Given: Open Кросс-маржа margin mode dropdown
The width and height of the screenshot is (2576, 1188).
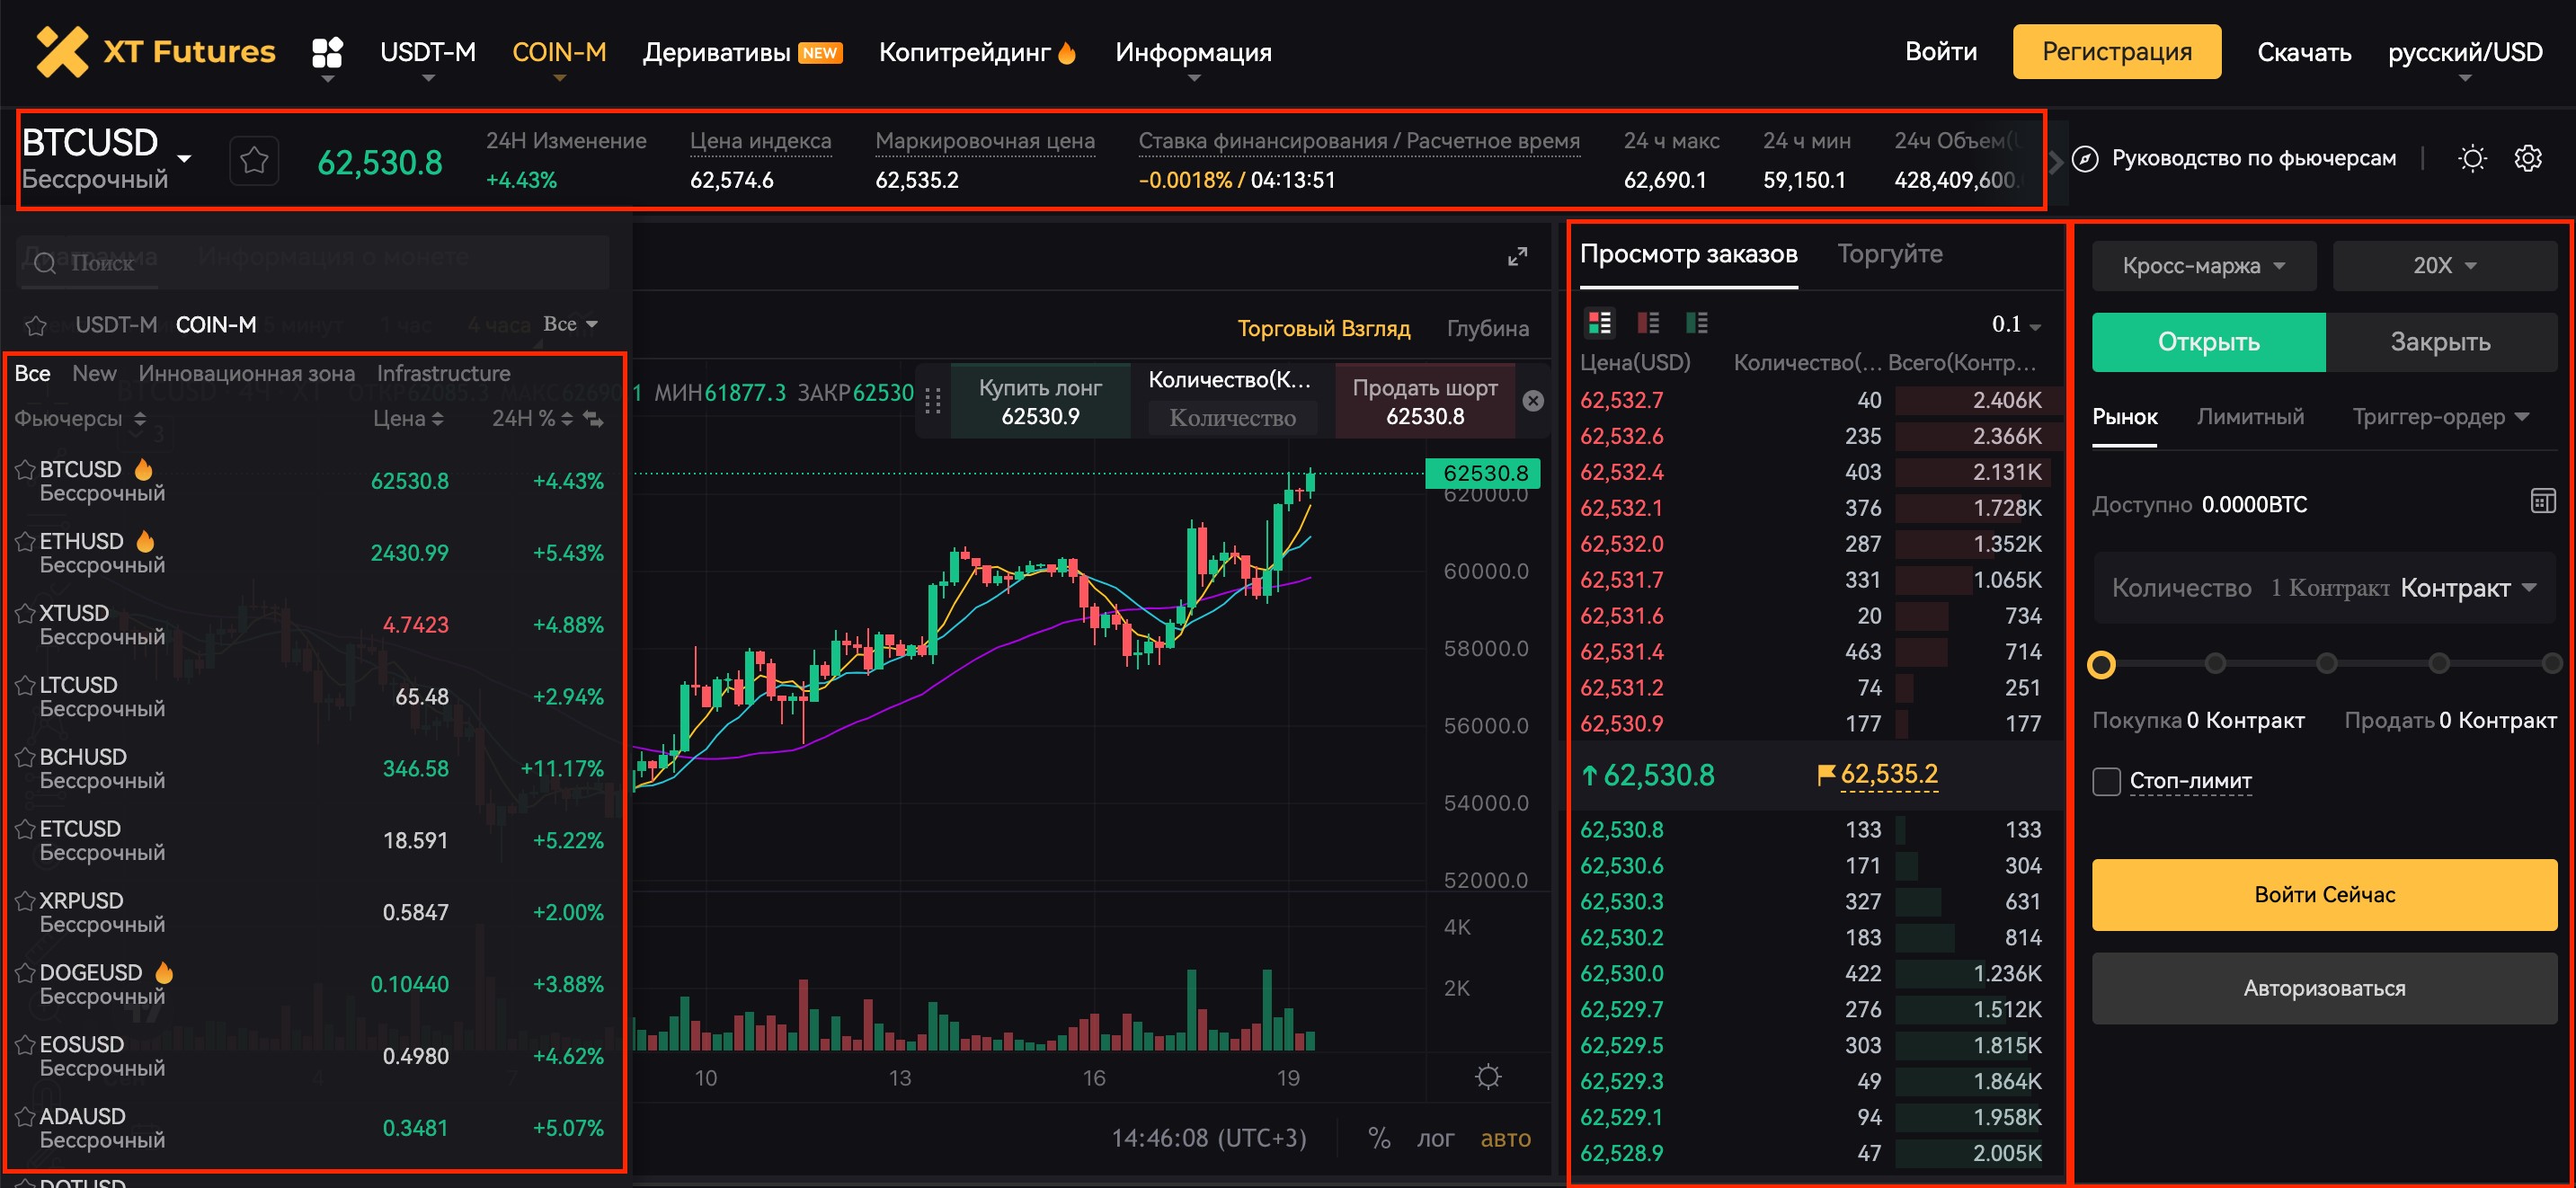Looking at the screenshot, I should (x=2203, y=265).
